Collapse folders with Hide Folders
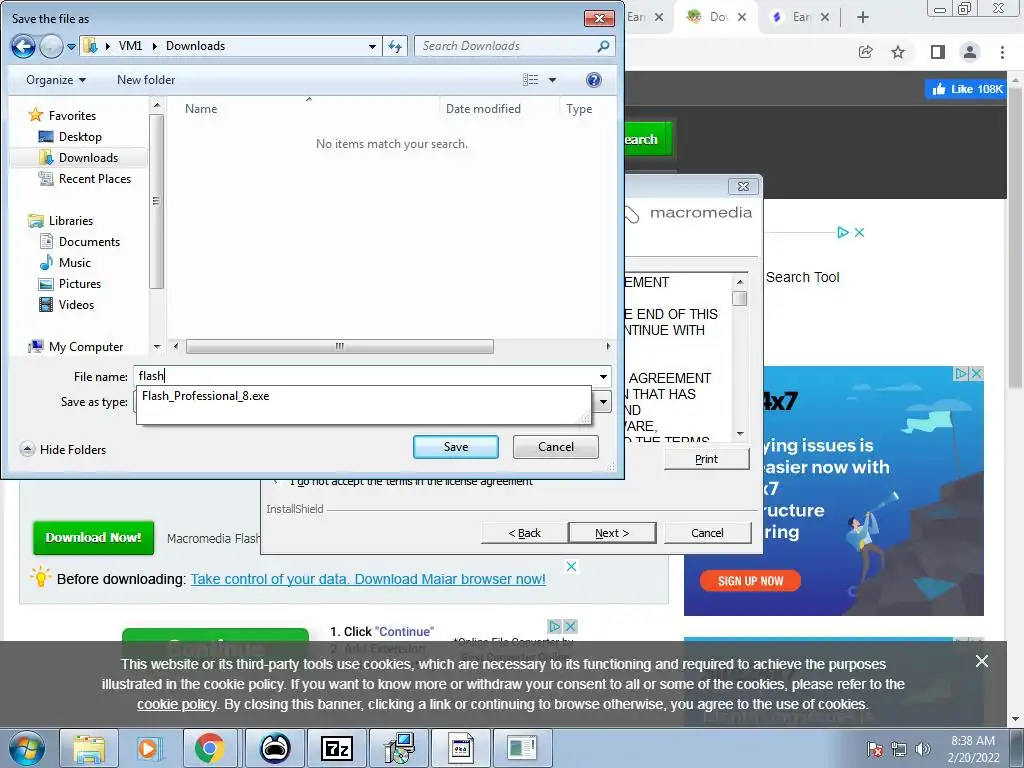 [x=63, y=449]
